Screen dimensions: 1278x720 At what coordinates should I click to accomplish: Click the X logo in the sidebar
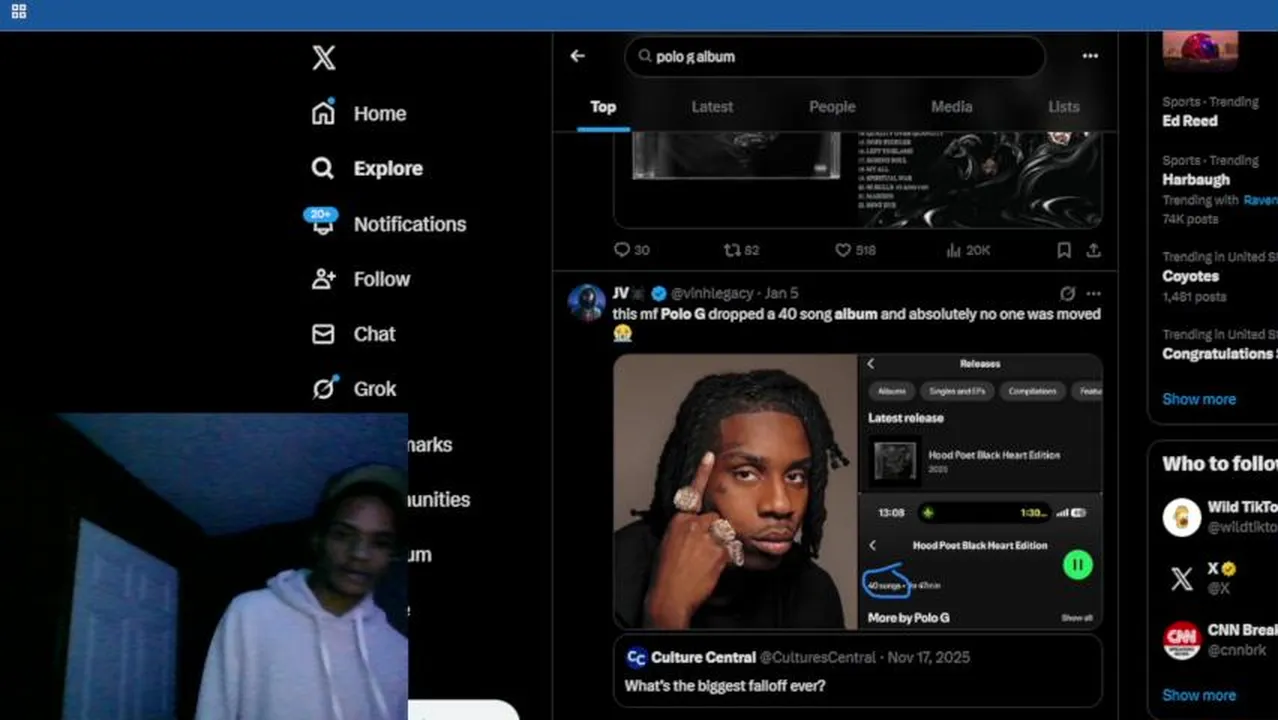coord(323,58)
